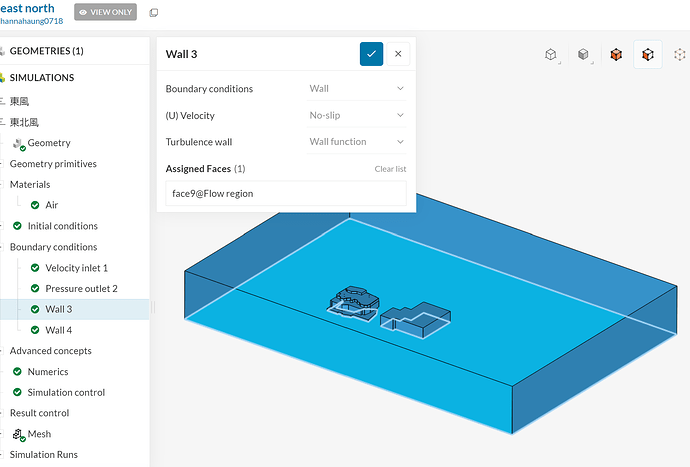Open the Turbulence wall dropdown
Viewport: 690px width, 467px height.
(357, 142)
